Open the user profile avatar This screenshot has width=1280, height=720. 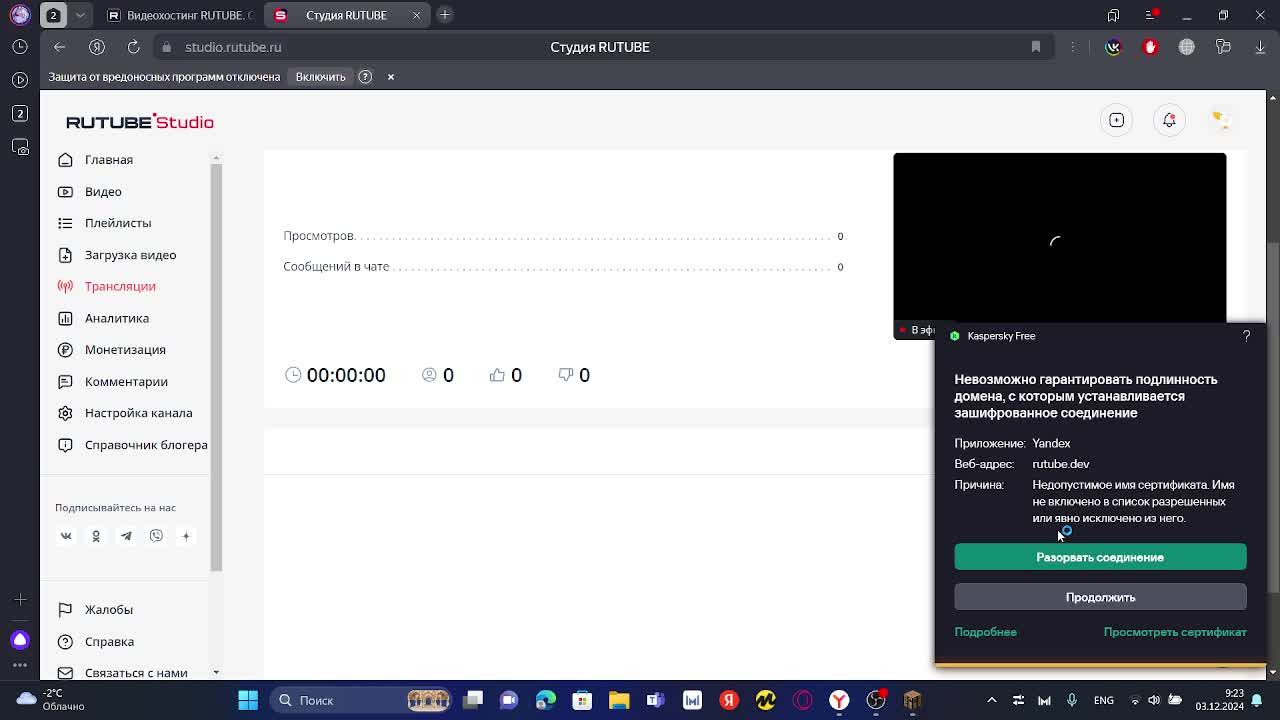tap(1221, 120)
